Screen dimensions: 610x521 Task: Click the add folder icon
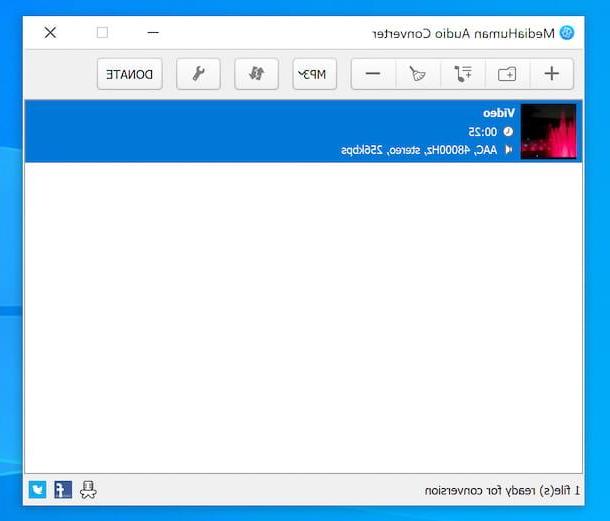(x=507, y=74)
